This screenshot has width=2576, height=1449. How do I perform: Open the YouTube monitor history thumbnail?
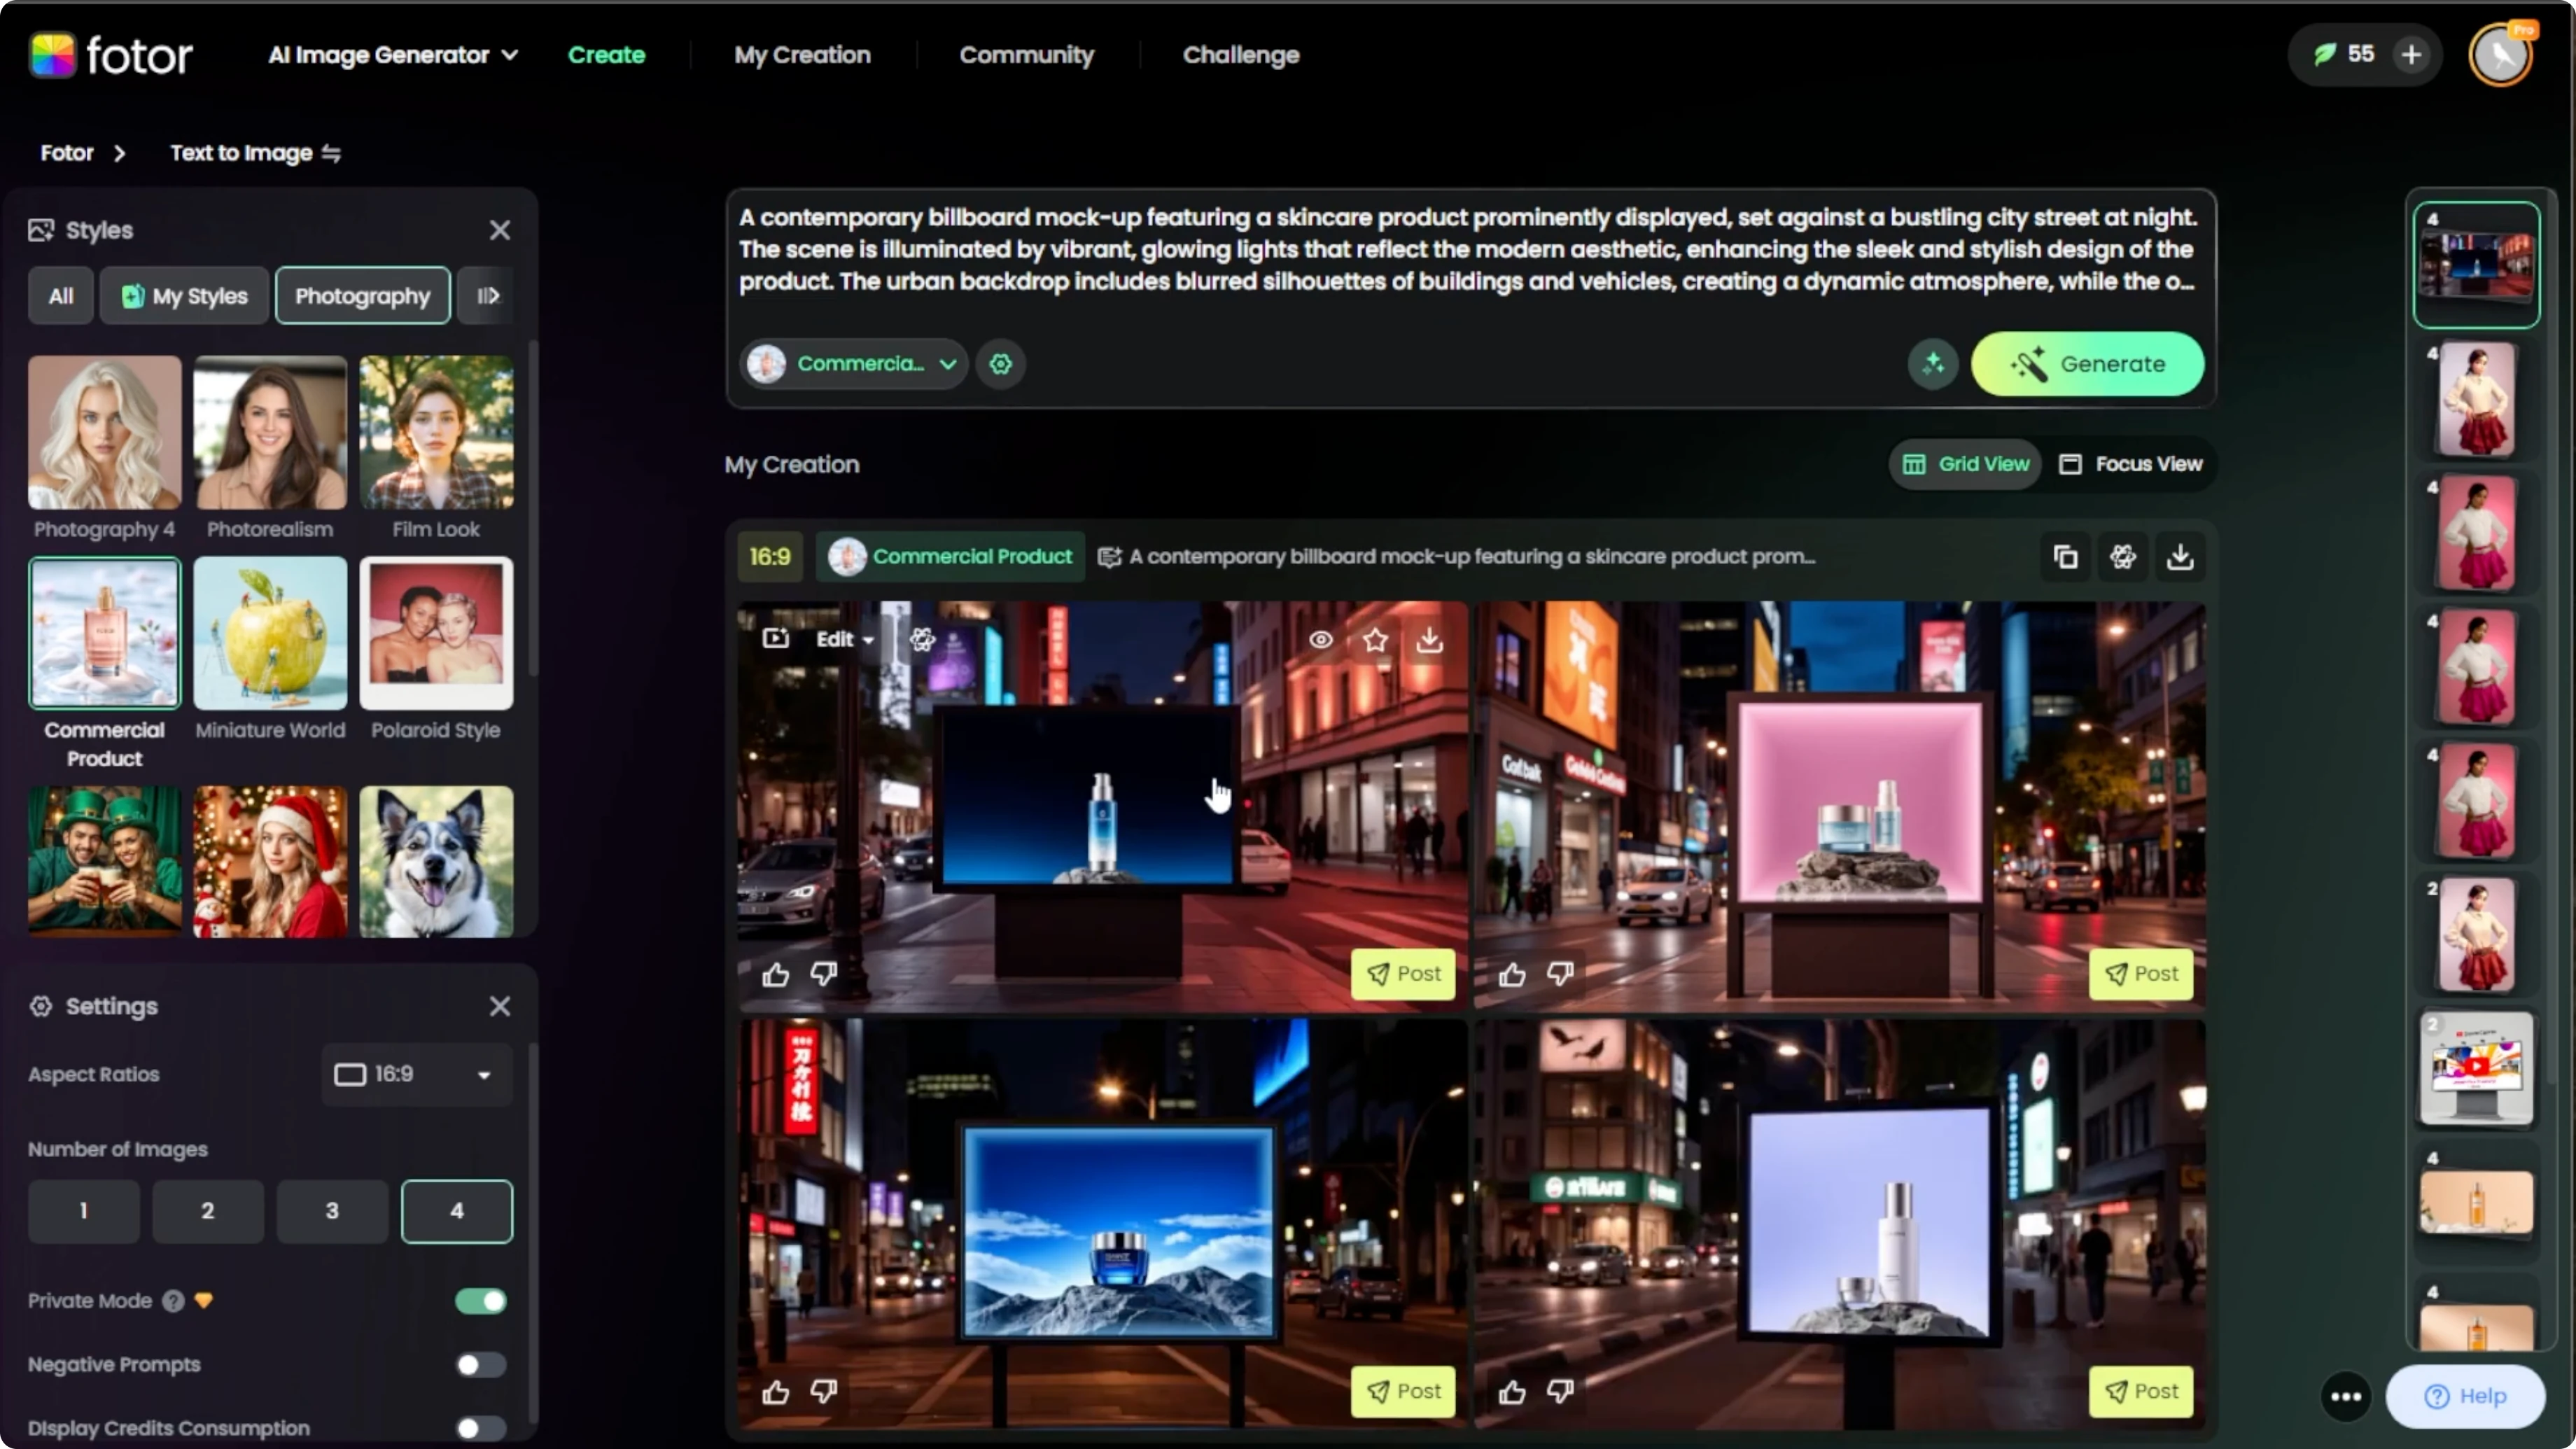coord(2476,1069)
